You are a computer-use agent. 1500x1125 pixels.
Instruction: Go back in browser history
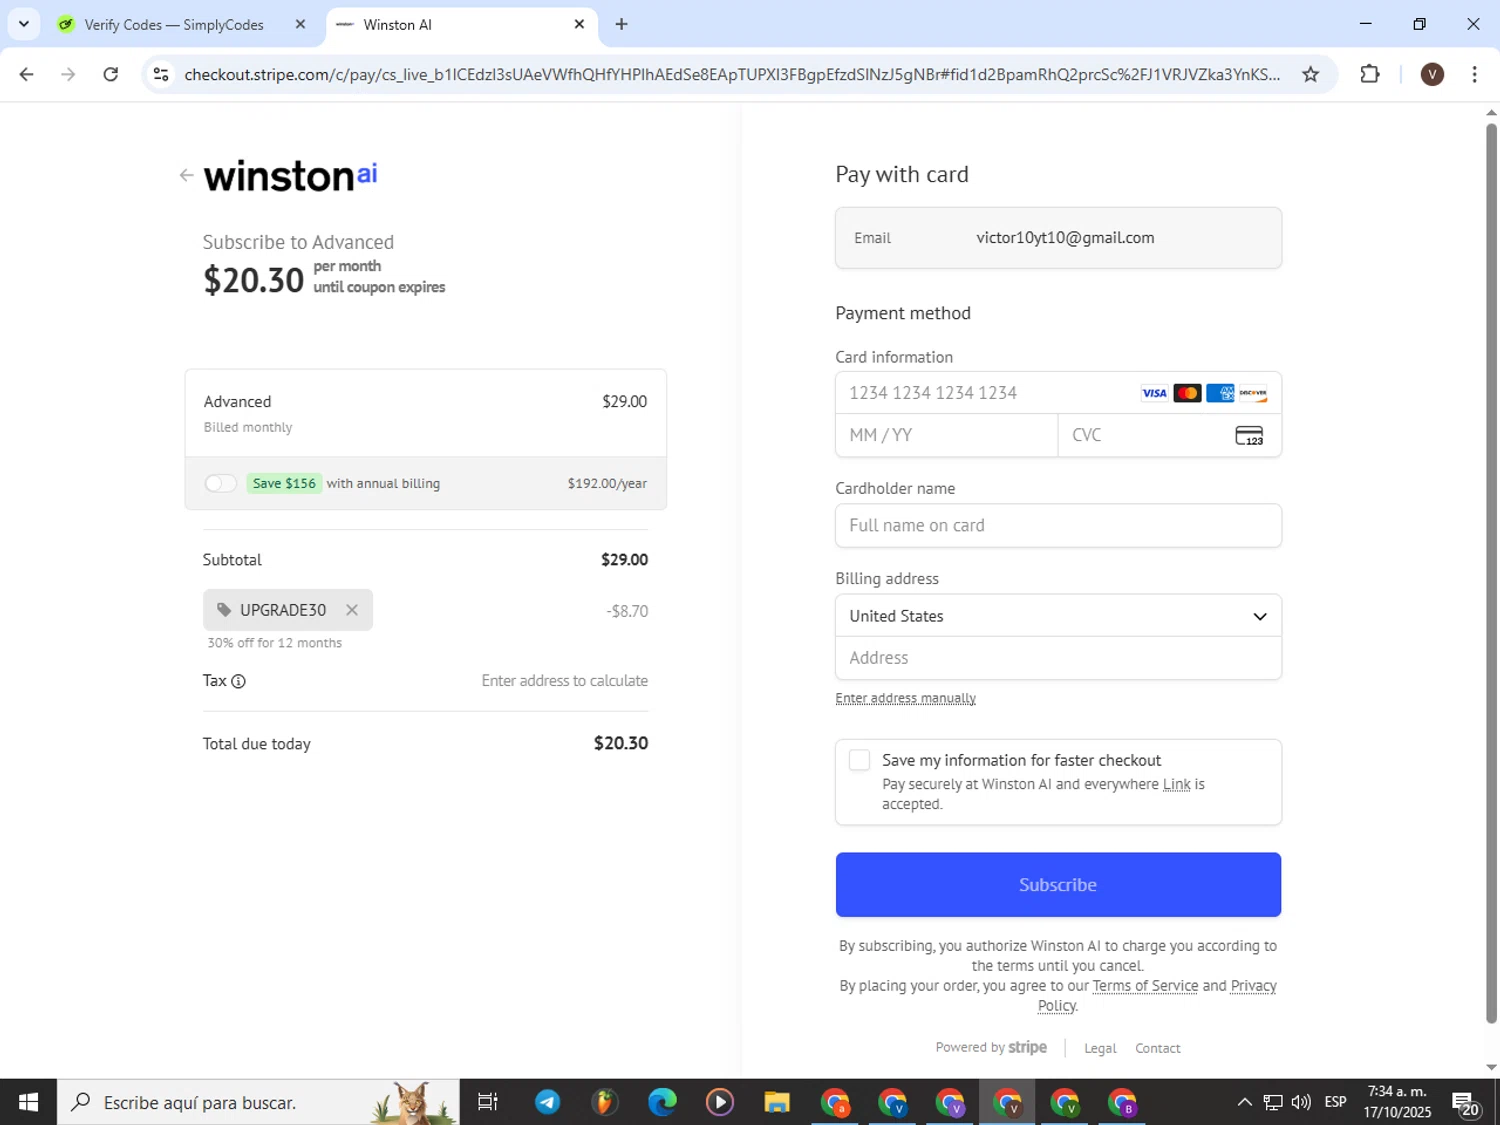(27, 74)
